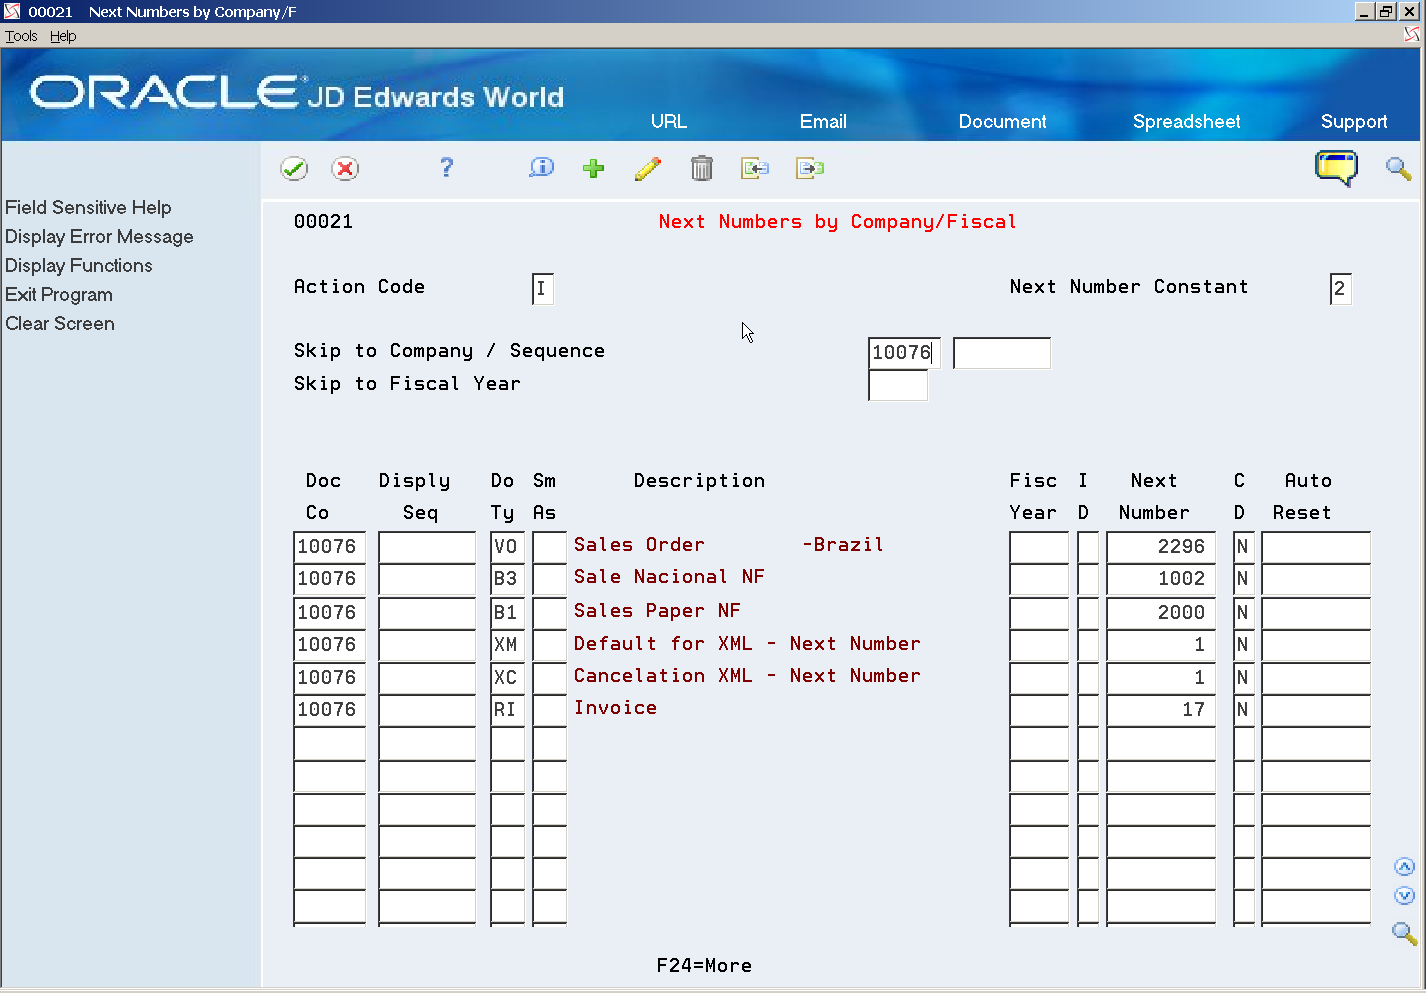The width and height of the screenshot is (1426, 993).
Task: Click the magnifier icon in the toolbar
Action: pos(1398,168)
